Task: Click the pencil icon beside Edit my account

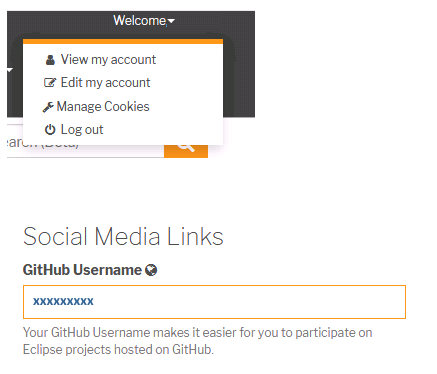Action: tap(50, 82)
